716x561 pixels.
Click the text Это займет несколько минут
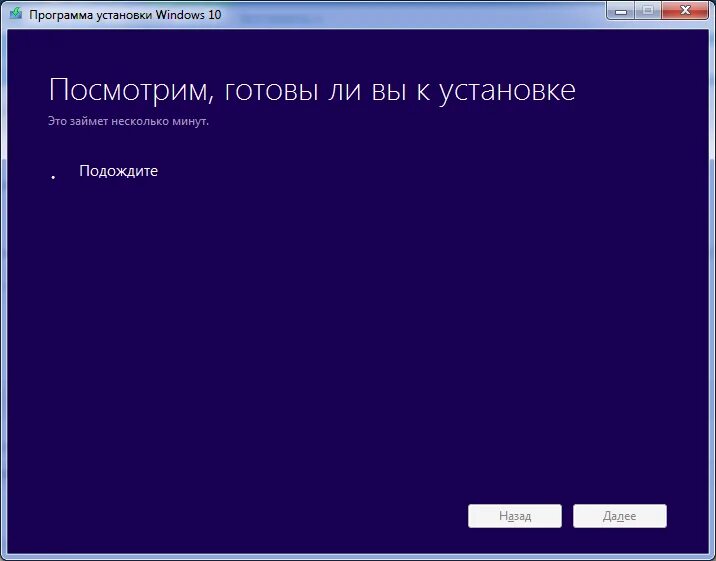tap(128, 121)
